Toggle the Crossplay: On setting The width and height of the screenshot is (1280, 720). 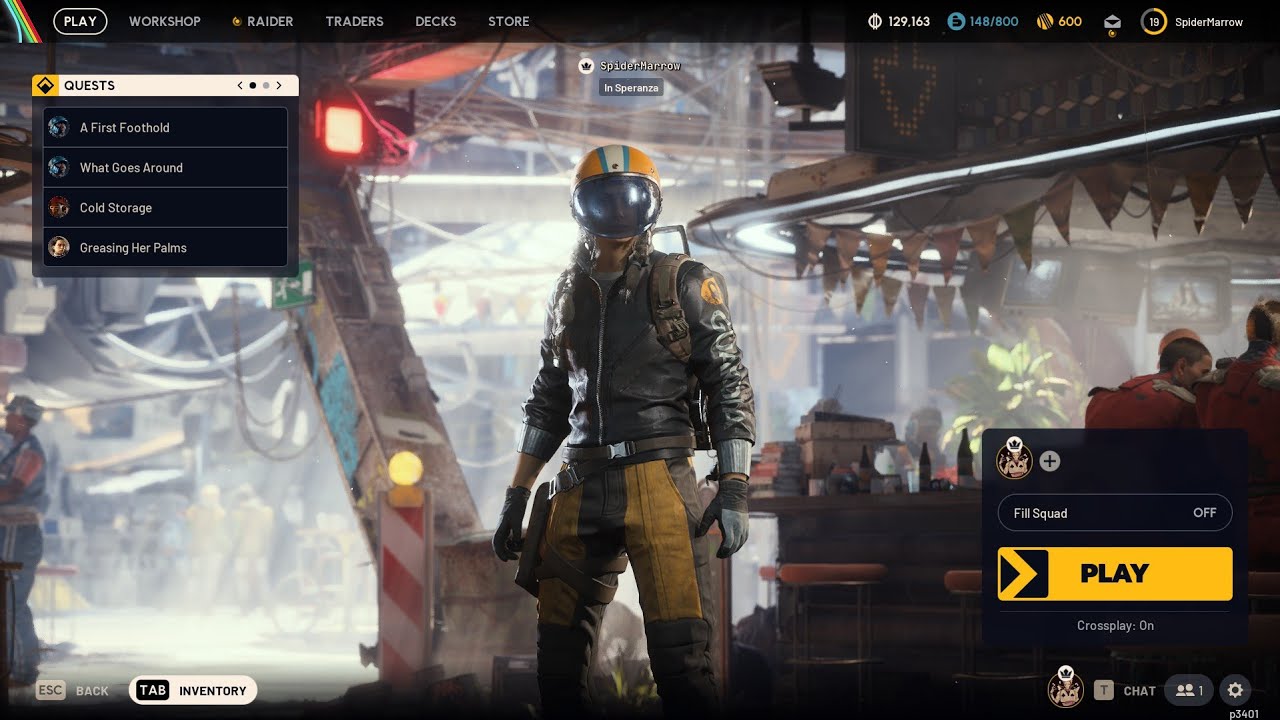1115,625
